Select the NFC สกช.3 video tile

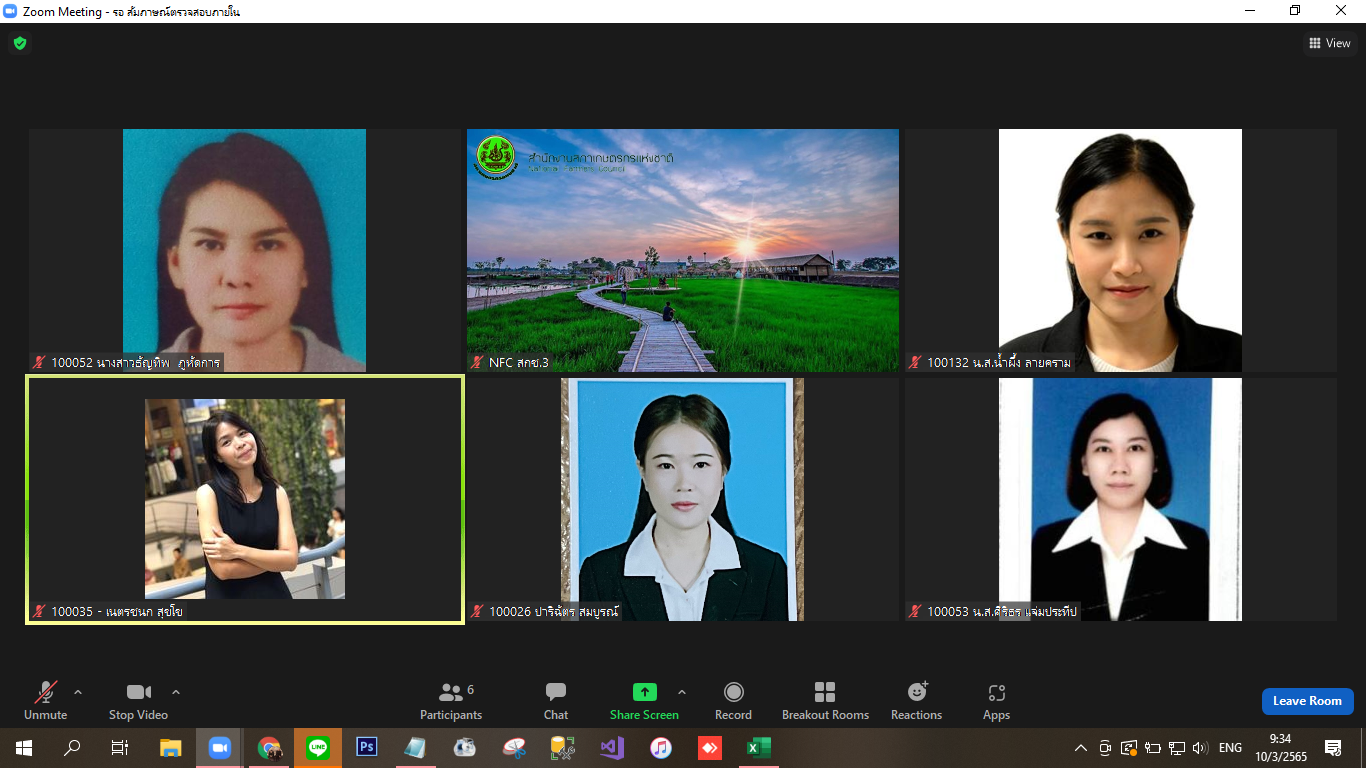coord(683,250)
